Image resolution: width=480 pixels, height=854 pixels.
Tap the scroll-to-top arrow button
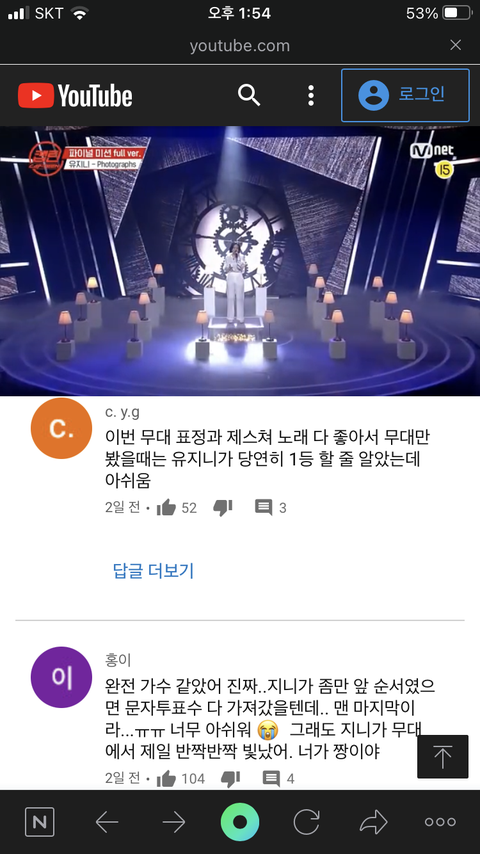point(442,757)
